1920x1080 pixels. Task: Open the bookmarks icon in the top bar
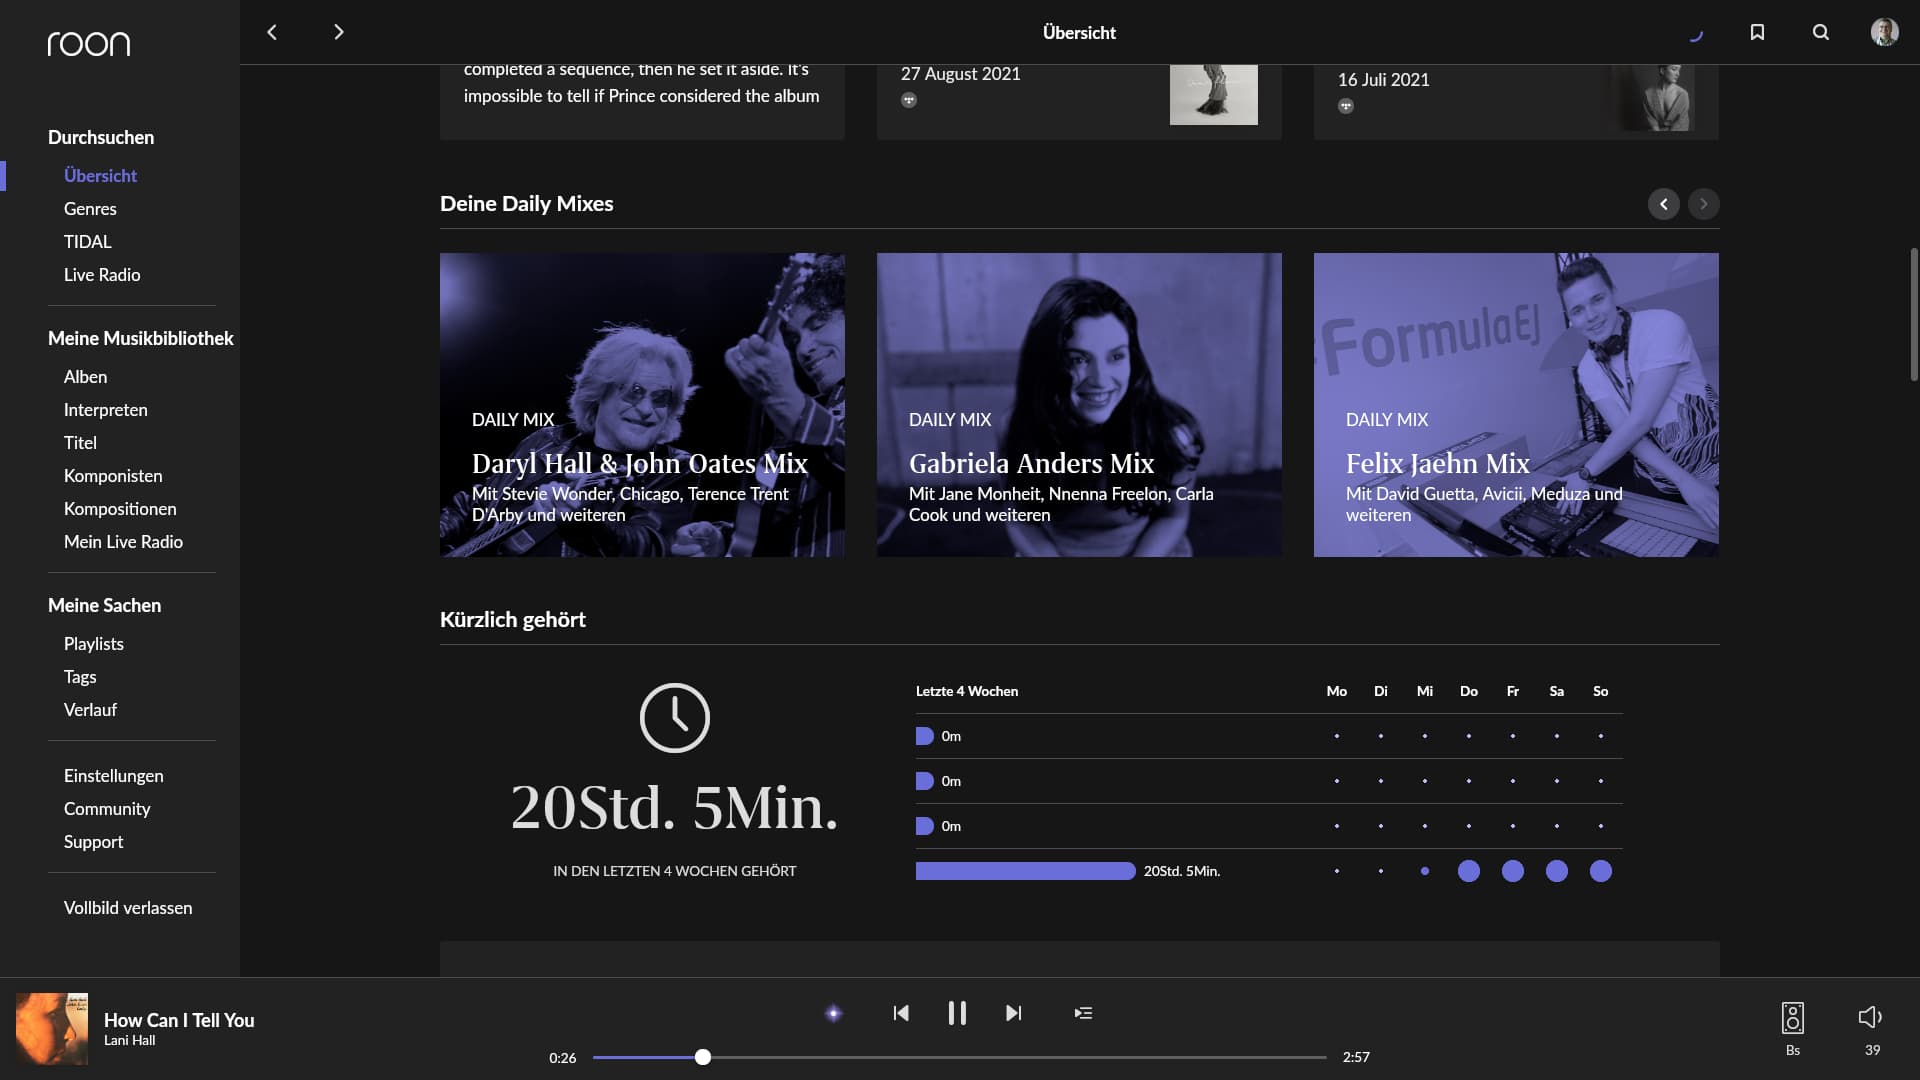click(1757, 32)
